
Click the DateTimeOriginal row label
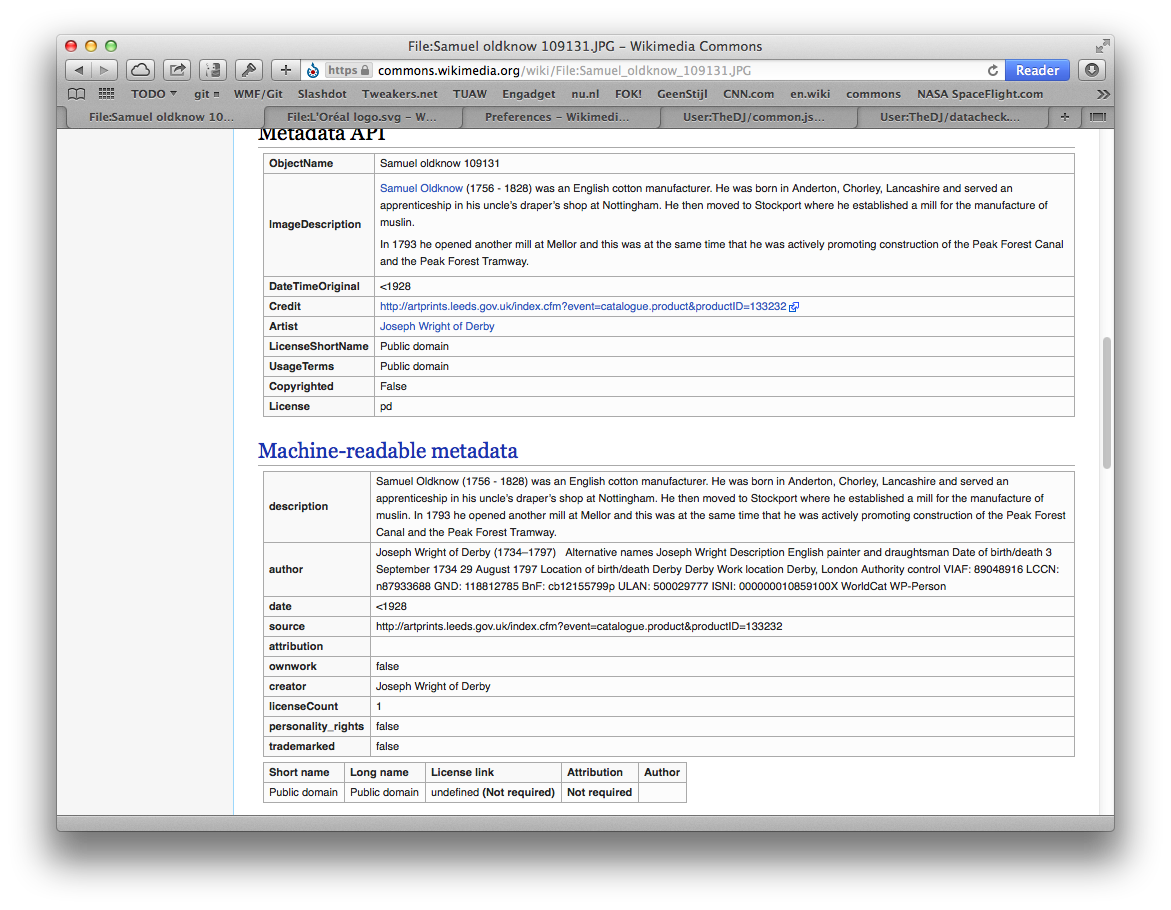314,286
